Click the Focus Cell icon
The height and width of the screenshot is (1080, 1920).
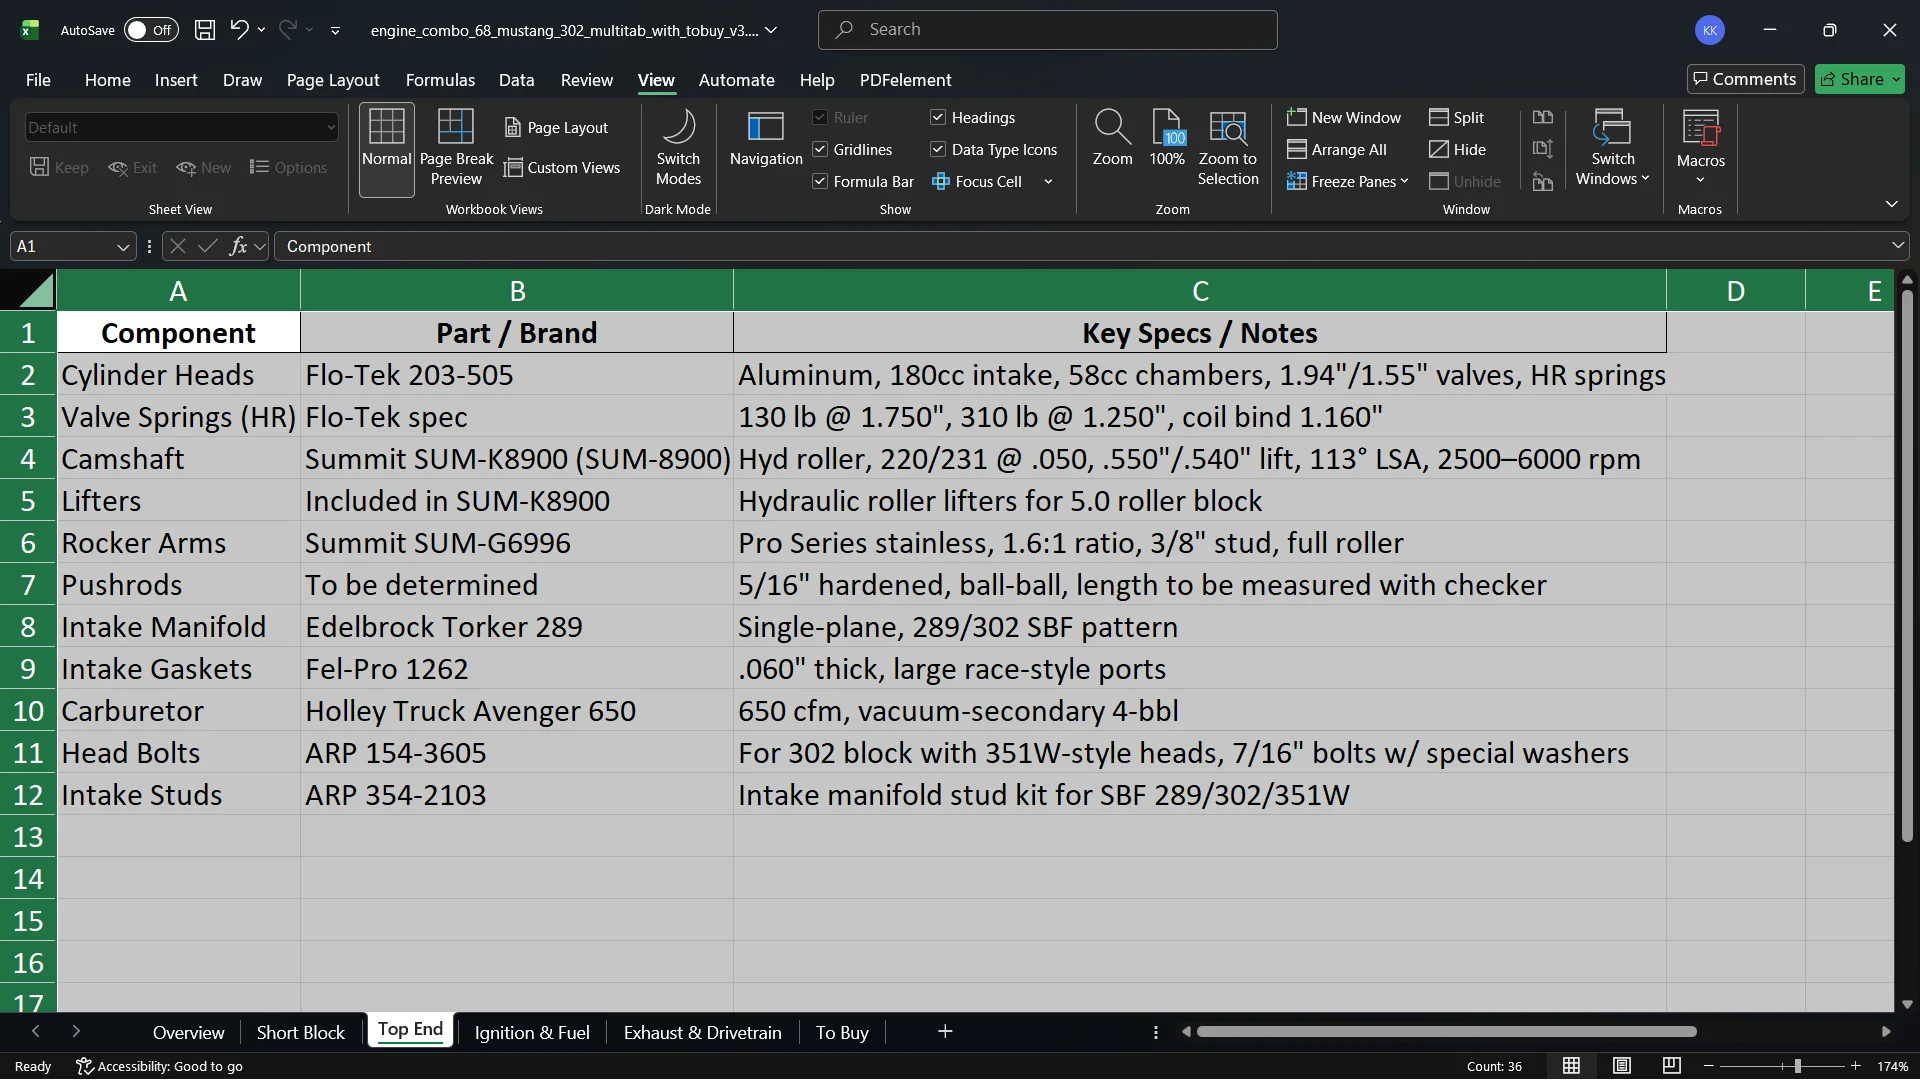tap(941, 182)
